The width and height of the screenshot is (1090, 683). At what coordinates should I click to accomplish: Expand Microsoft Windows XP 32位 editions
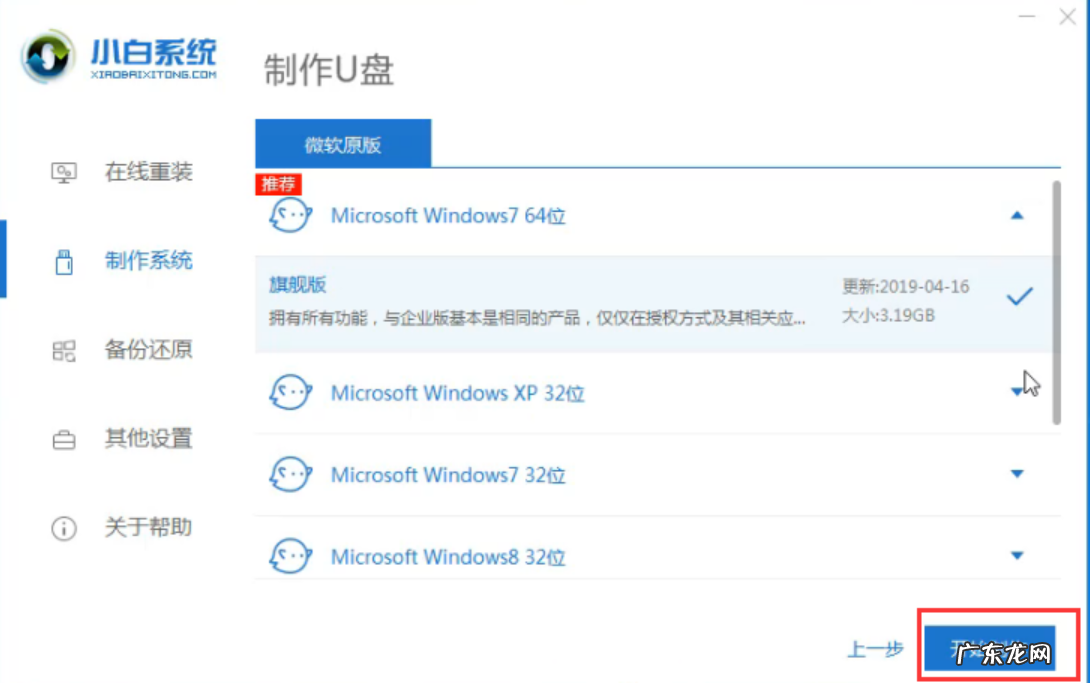[1017, 393]
